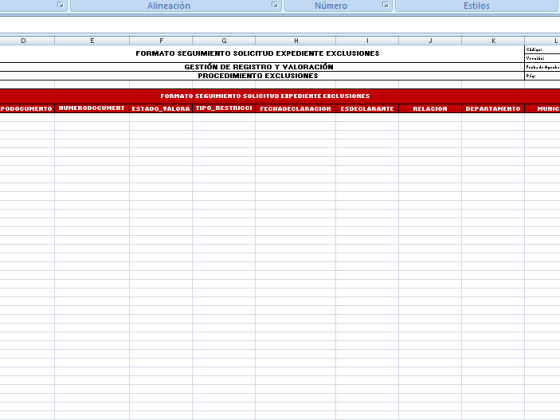Select column F header
Image resolution: width=560 pixels, height=420 pixels.
coord(161,41)
